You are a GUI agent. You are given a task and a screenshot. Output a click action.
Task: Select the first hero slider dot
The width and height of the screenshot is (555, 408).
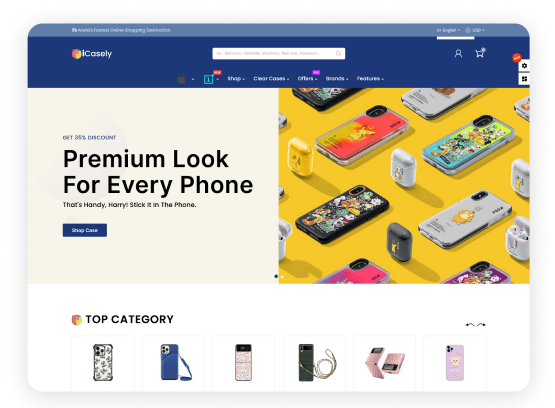276,276
